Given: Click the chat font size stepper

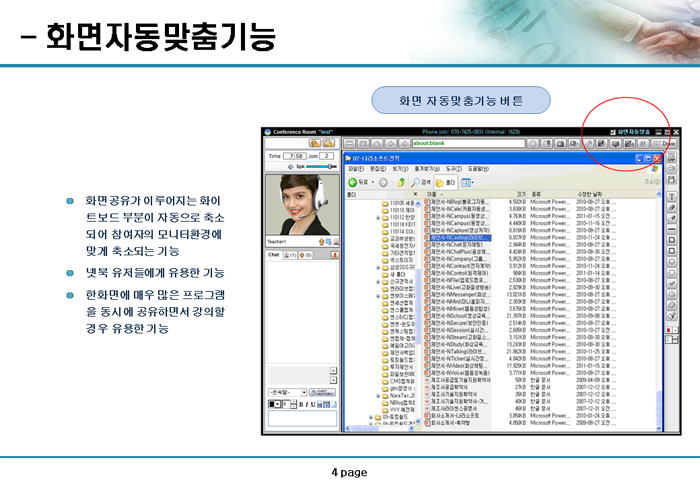Looking at the screenshot, I should point(293,404).
